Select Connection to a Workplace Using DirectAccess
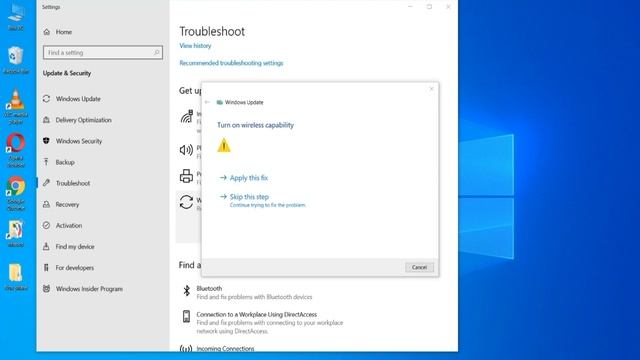The image size is (640, 360). point(263,322)
